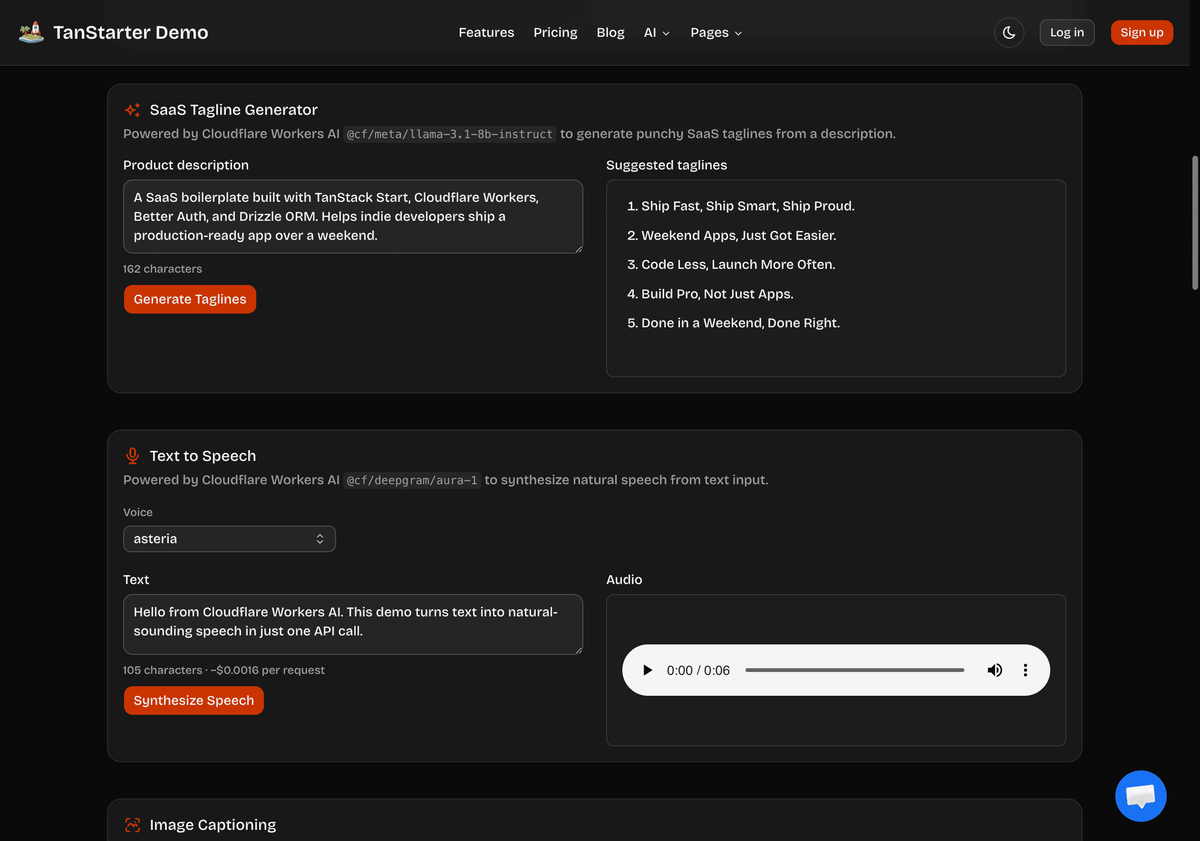1200x841 pixels.
Task: Toggle dark mode with moon icon
Action: tap(1009, 32)
